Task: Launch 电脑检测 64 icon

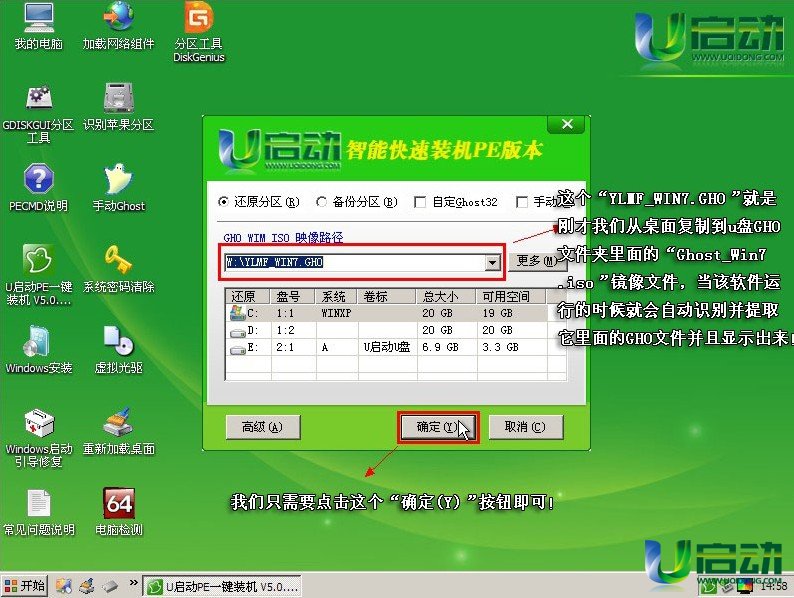Action: click(118, 512)
